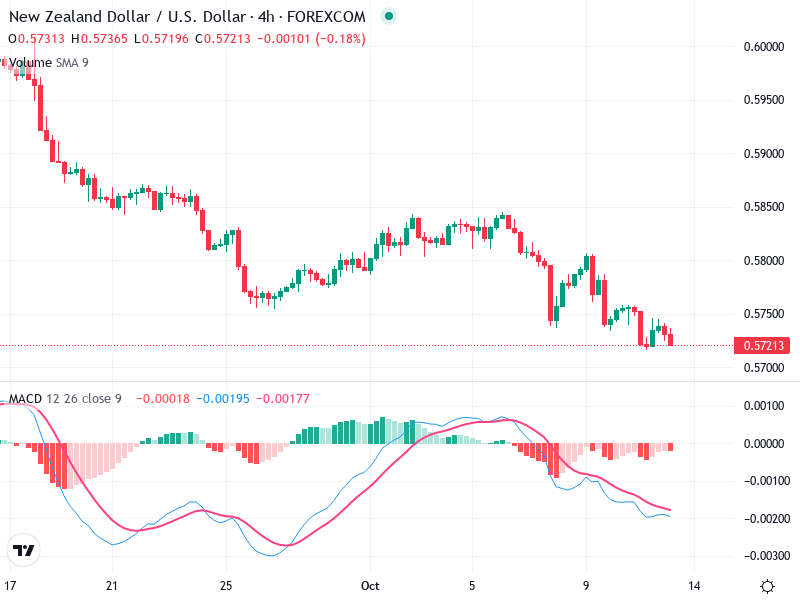Click the closing price value C0.57213
This screenshot has height=600, width=800.
(220, 39)
